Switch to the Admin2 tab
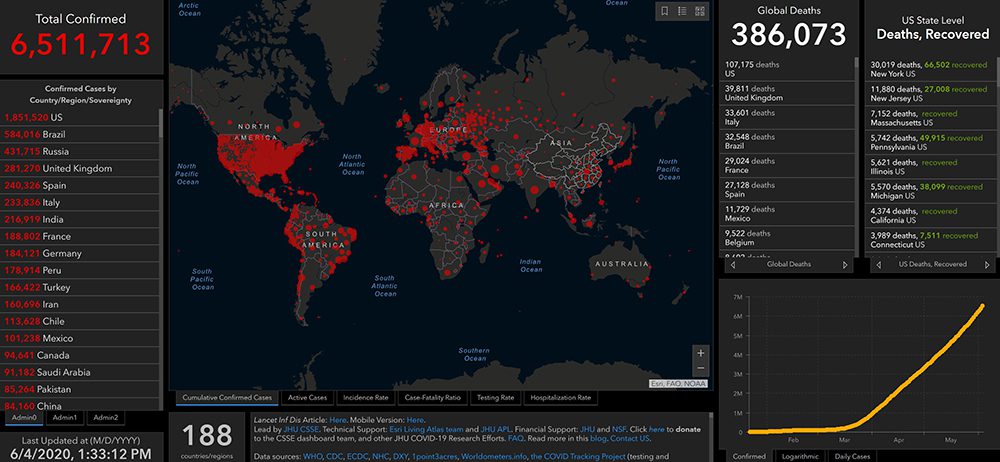1000x462 pixels. pyautogui.click(x=105, y=417)
